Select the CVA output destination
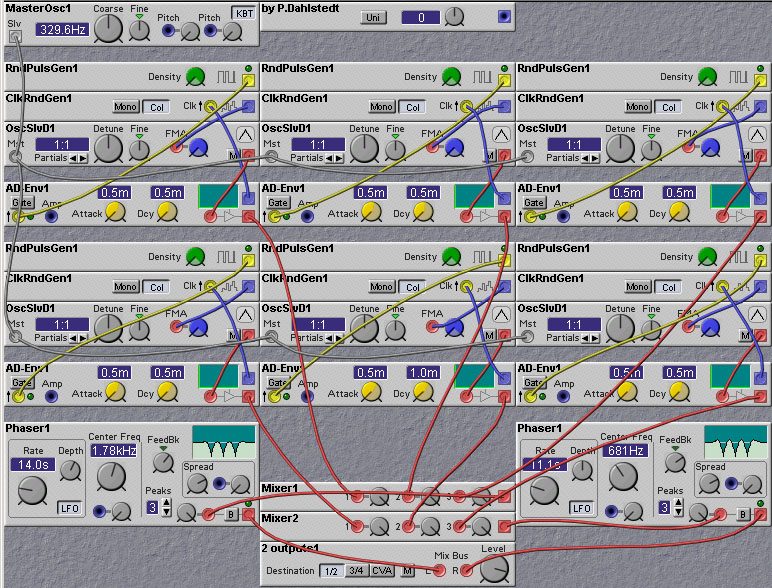The image size is (772, 588). tap(383, 571)
